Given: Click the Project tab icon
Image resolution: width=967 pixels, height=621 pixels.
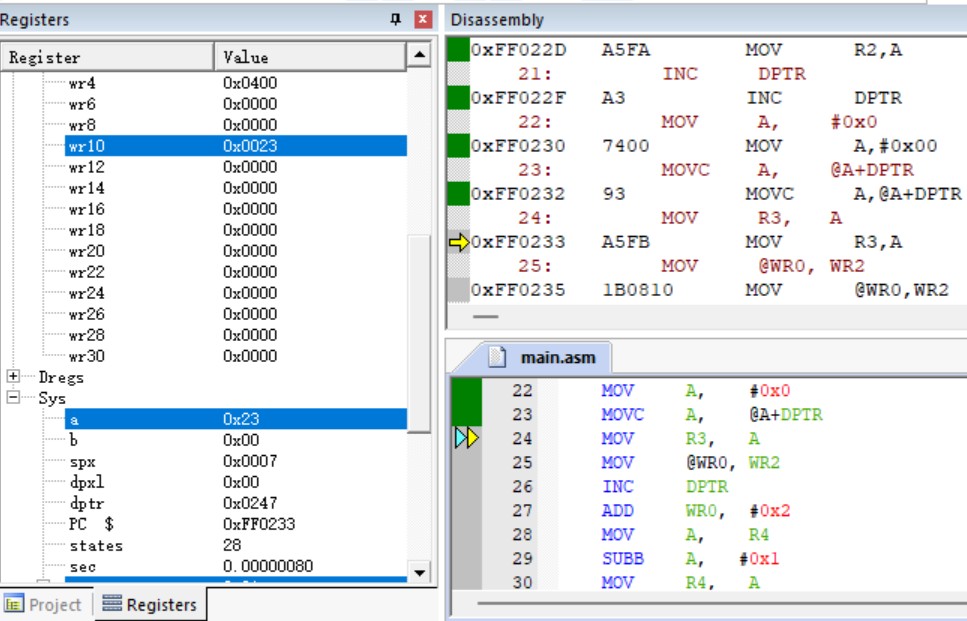Looking at the screenshot, I should [14, 604].
